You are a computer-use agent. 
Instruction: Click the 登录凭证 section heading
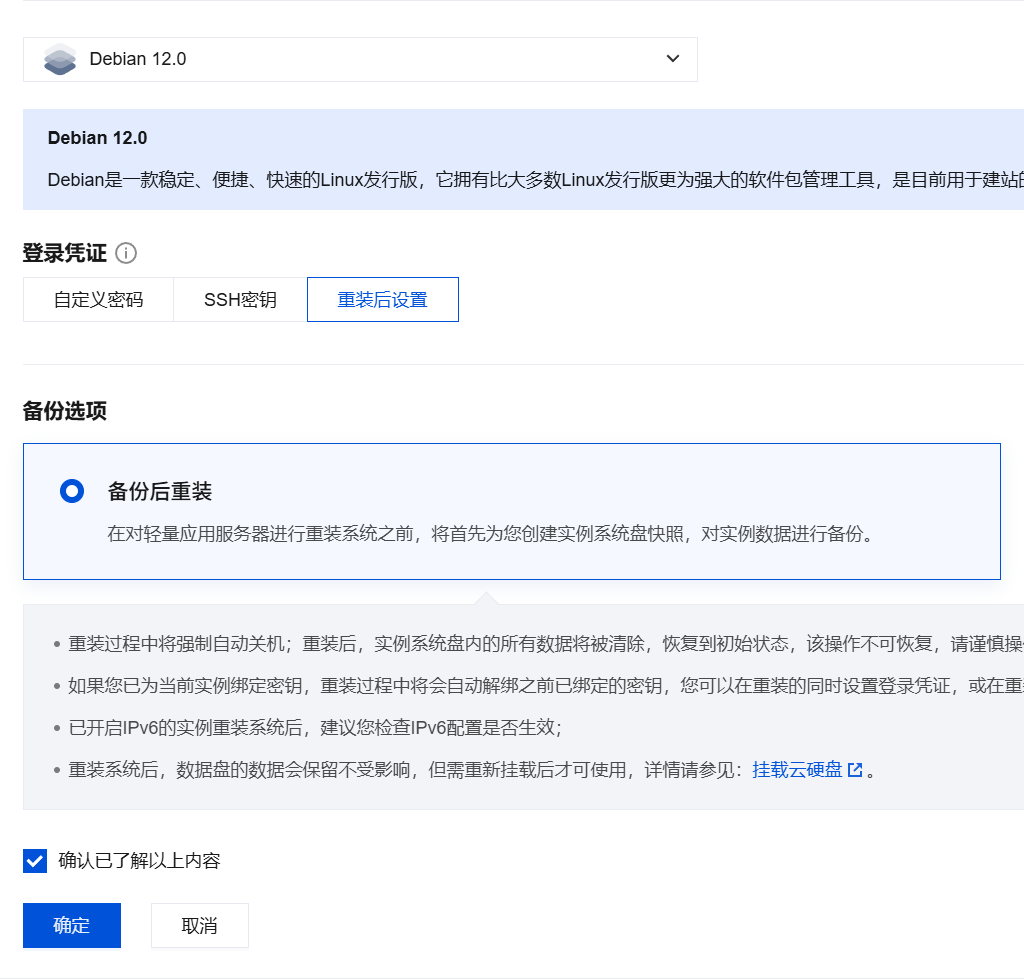(x=64, y=253)
